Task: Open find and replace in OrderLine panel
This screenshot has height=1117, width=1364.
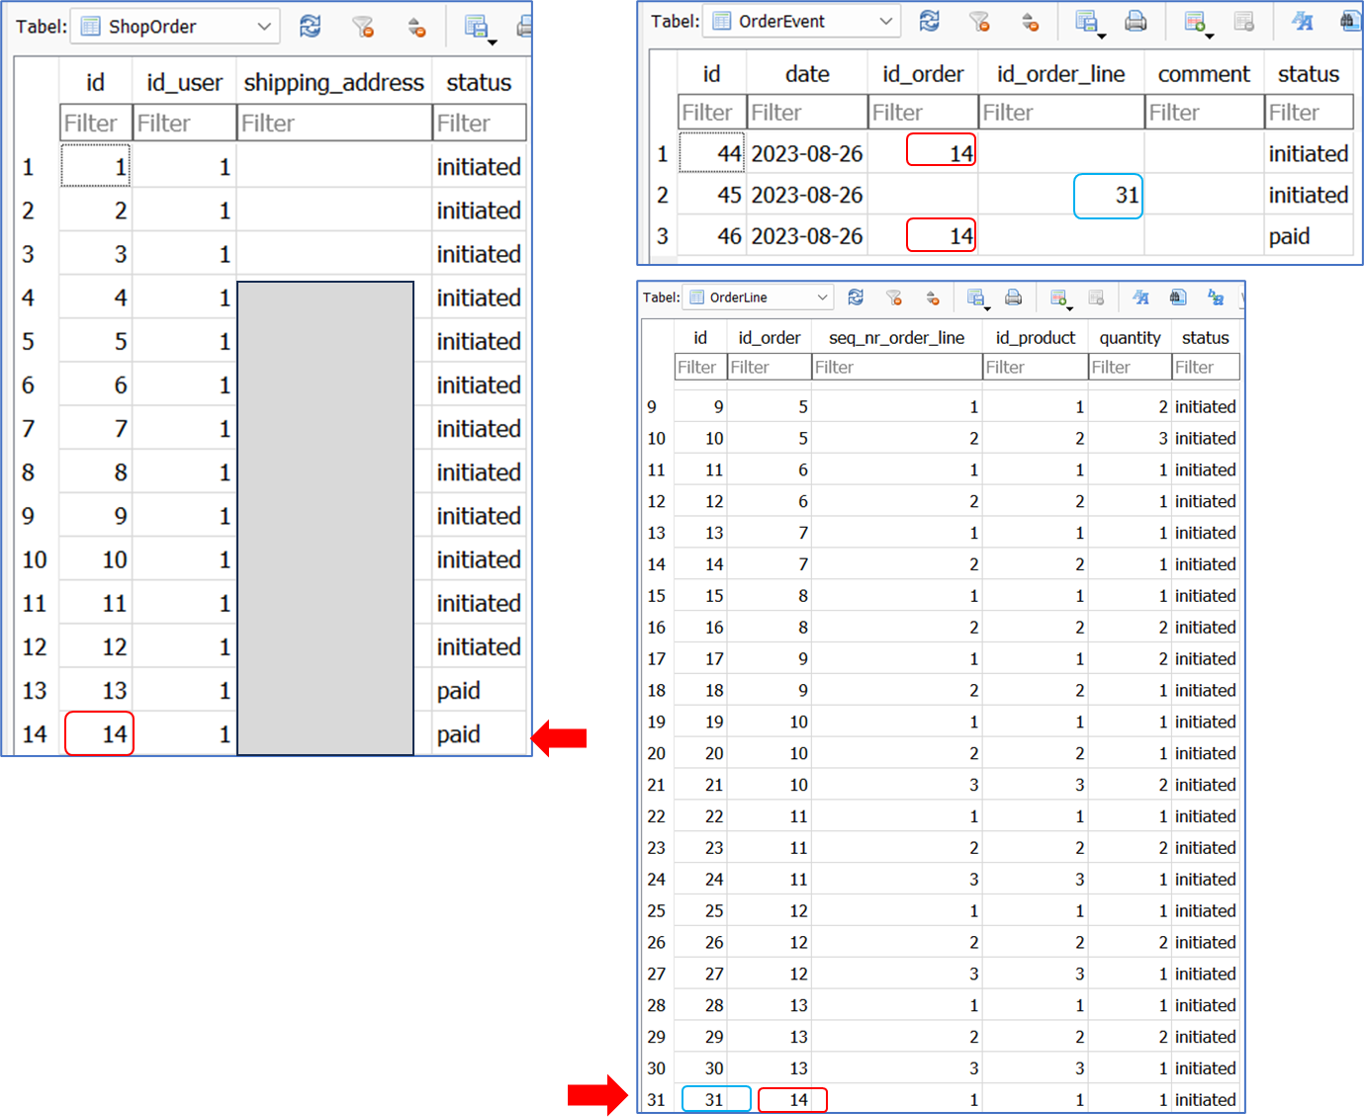Action: pyautogui.click(x=1216, y=297)
